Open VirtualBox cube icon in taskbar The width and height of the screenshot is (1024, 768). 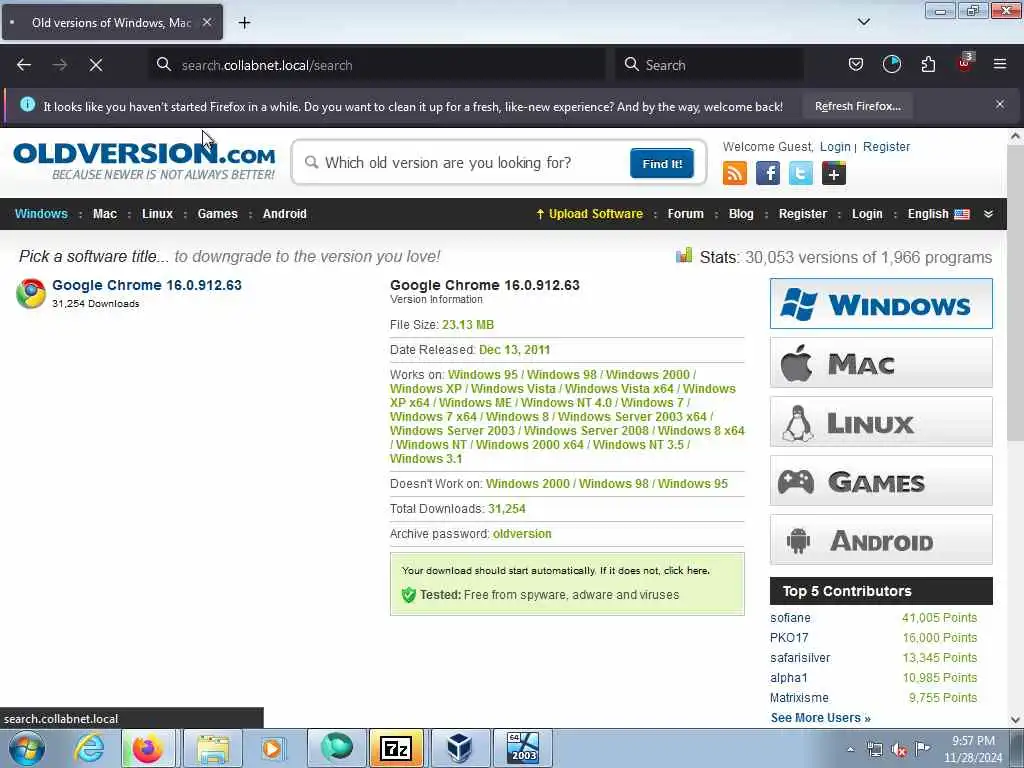[x=459, y=748]
